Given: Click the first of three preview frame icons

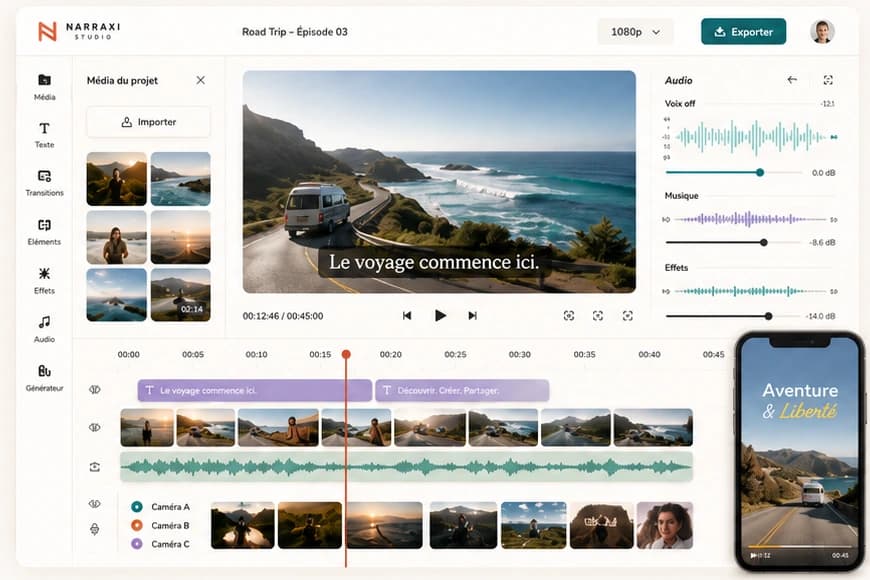Looking at the screenshot, I should click(569, 316).
